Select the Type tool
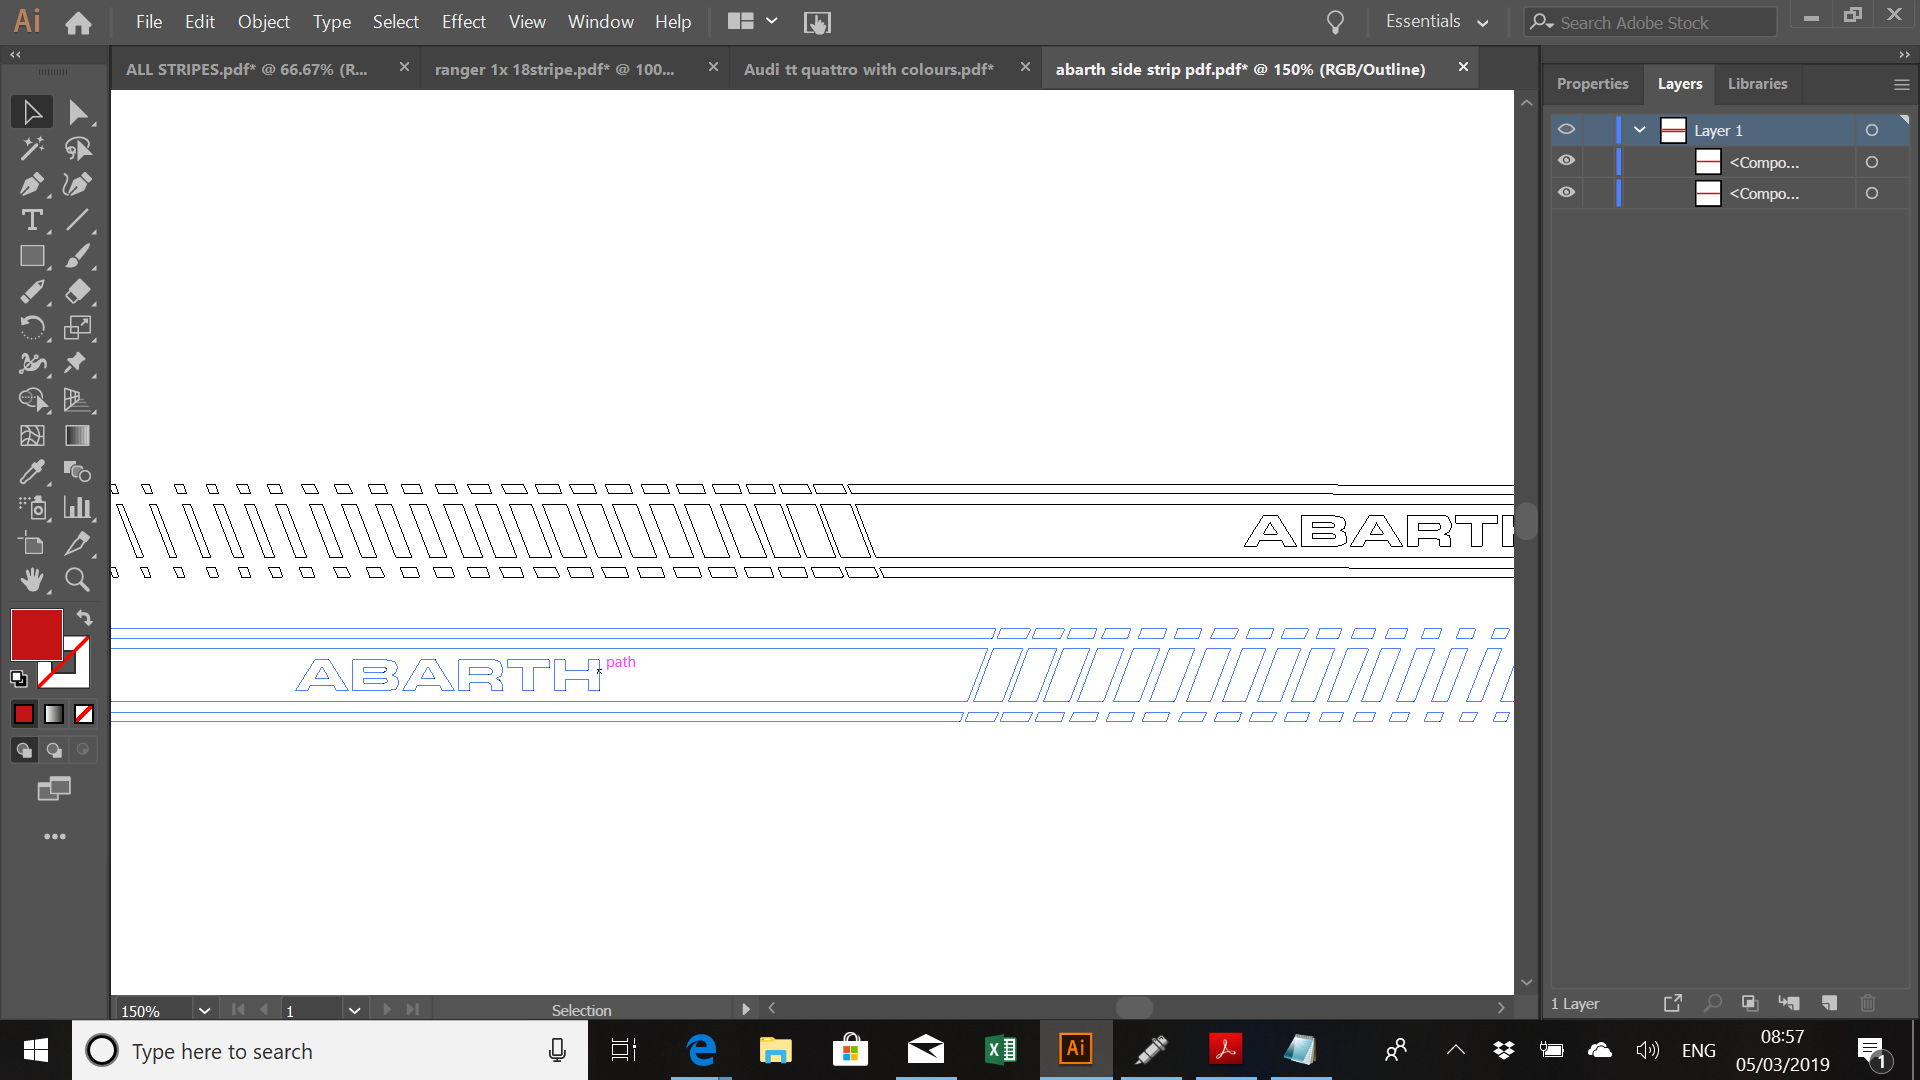Viewport: 1920px width, 1080px height. [32, 220]
